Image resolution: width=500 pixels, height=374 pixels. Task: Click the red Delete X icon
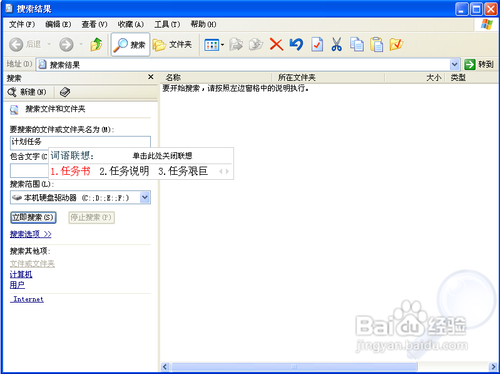click(276, 44)
